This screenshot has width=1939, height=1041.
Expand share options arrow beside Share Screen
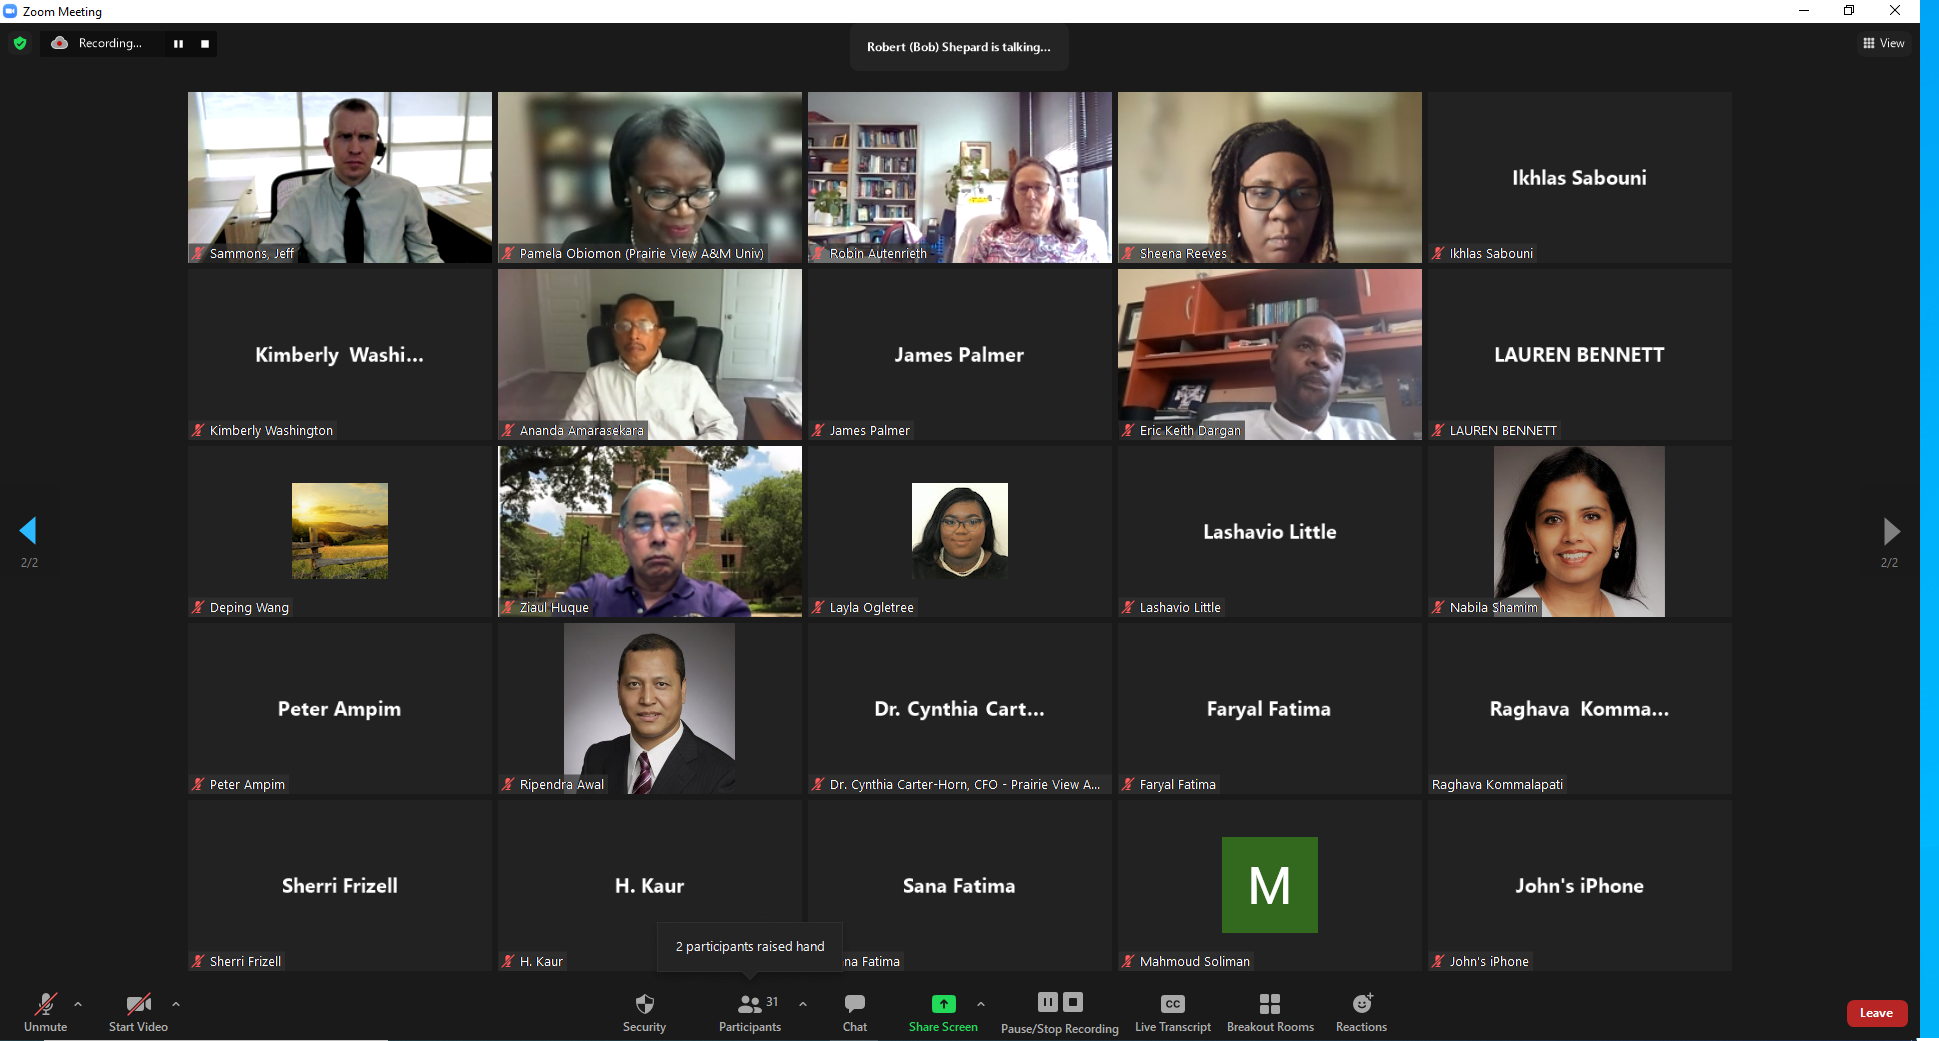pos(981,1004)
